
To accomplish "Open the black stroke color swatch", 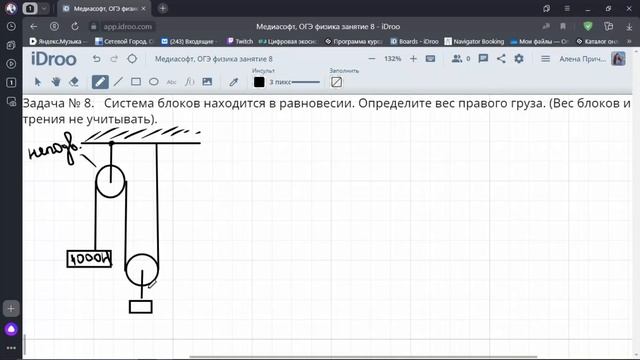I will click(x=259, y=82).
